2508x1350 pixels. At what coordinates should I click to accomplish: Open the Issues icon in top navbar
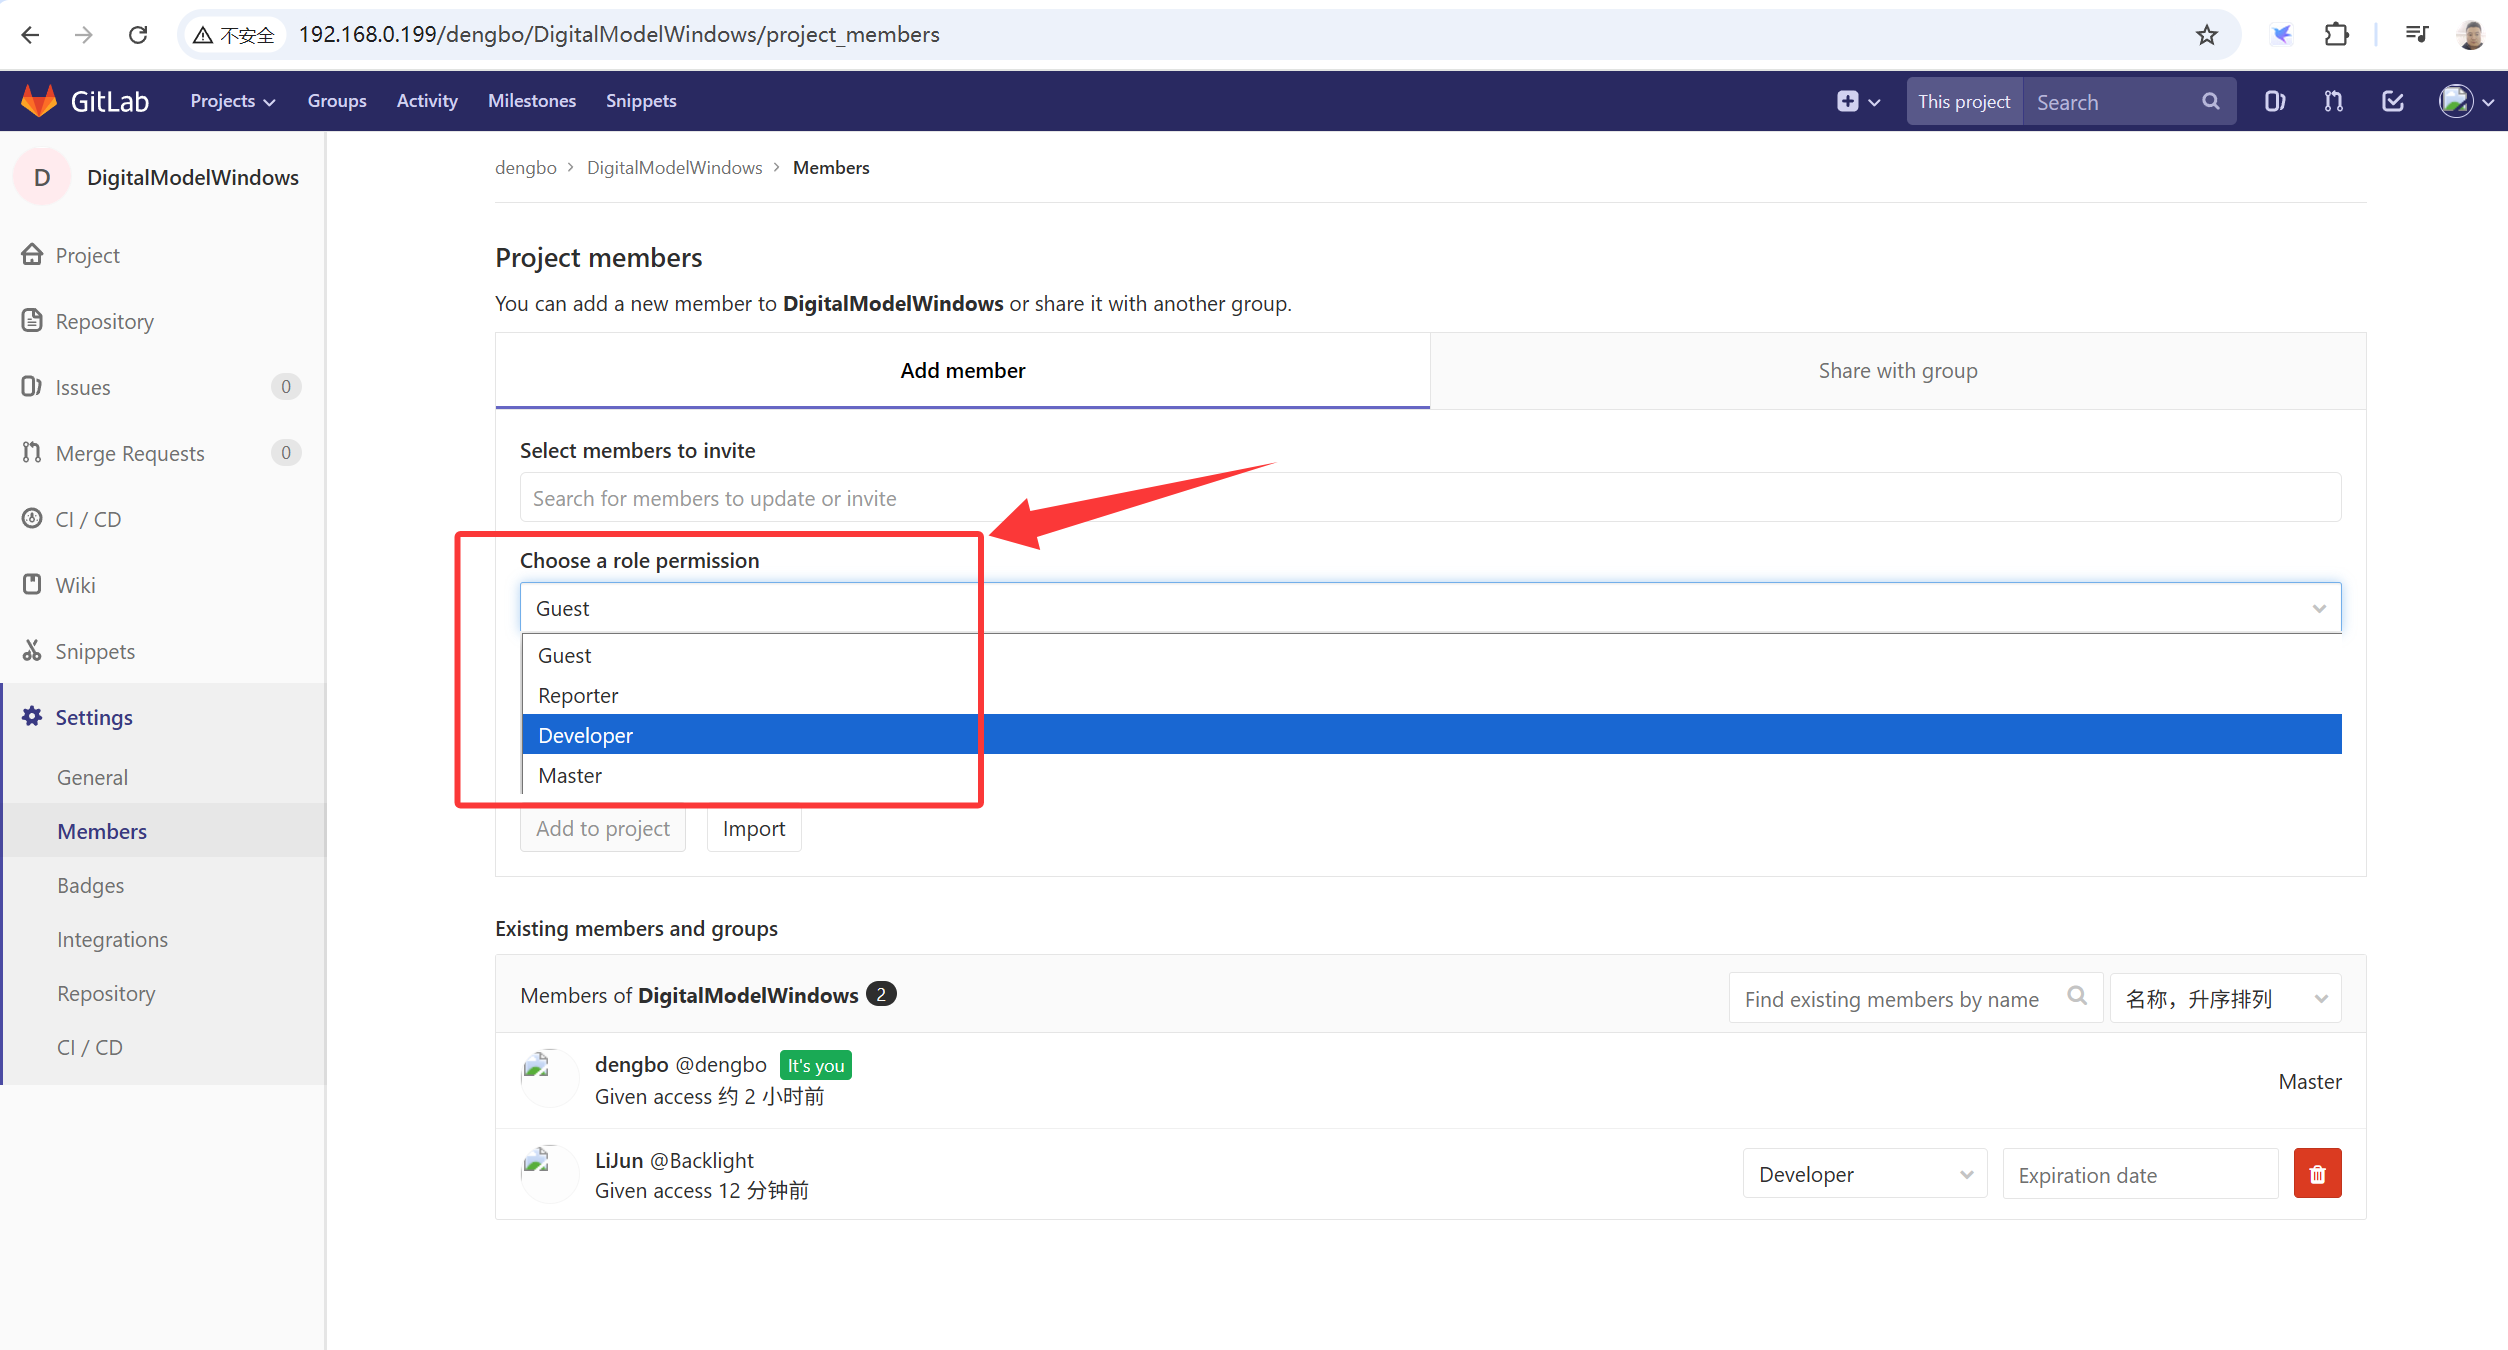(2274, 101)
